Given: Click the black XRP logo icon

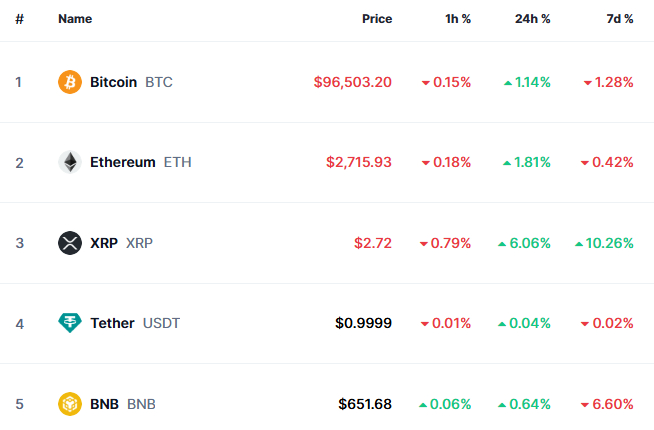Looking at the screenshot, I should coord(70,243).
